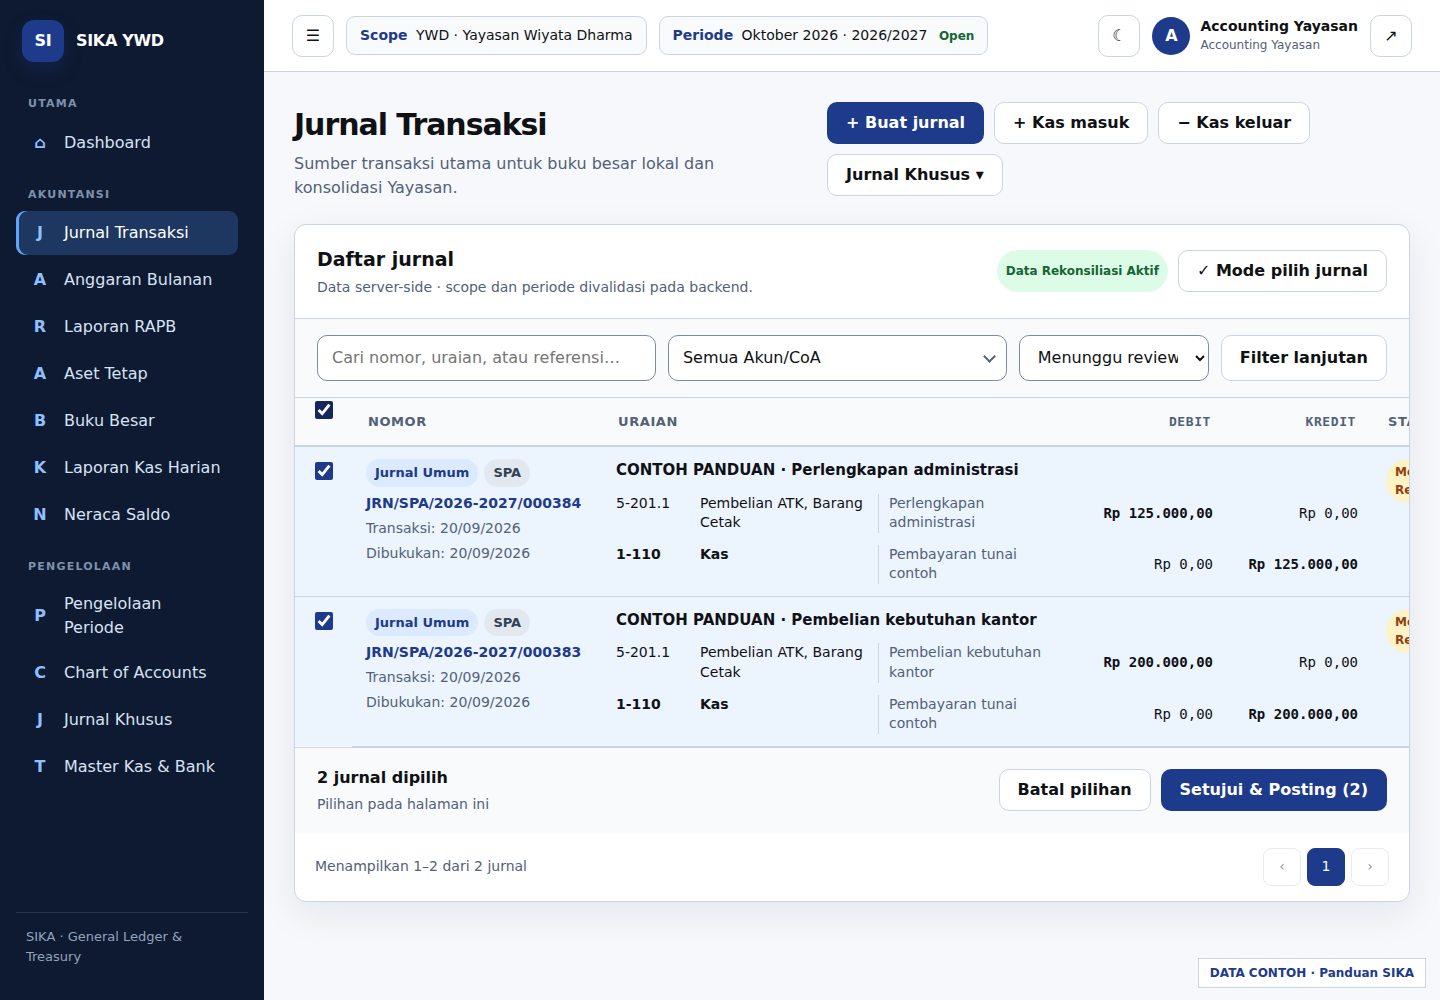
Task: Click 'Setujui & Posting (2)' button
Action: 1274,790
